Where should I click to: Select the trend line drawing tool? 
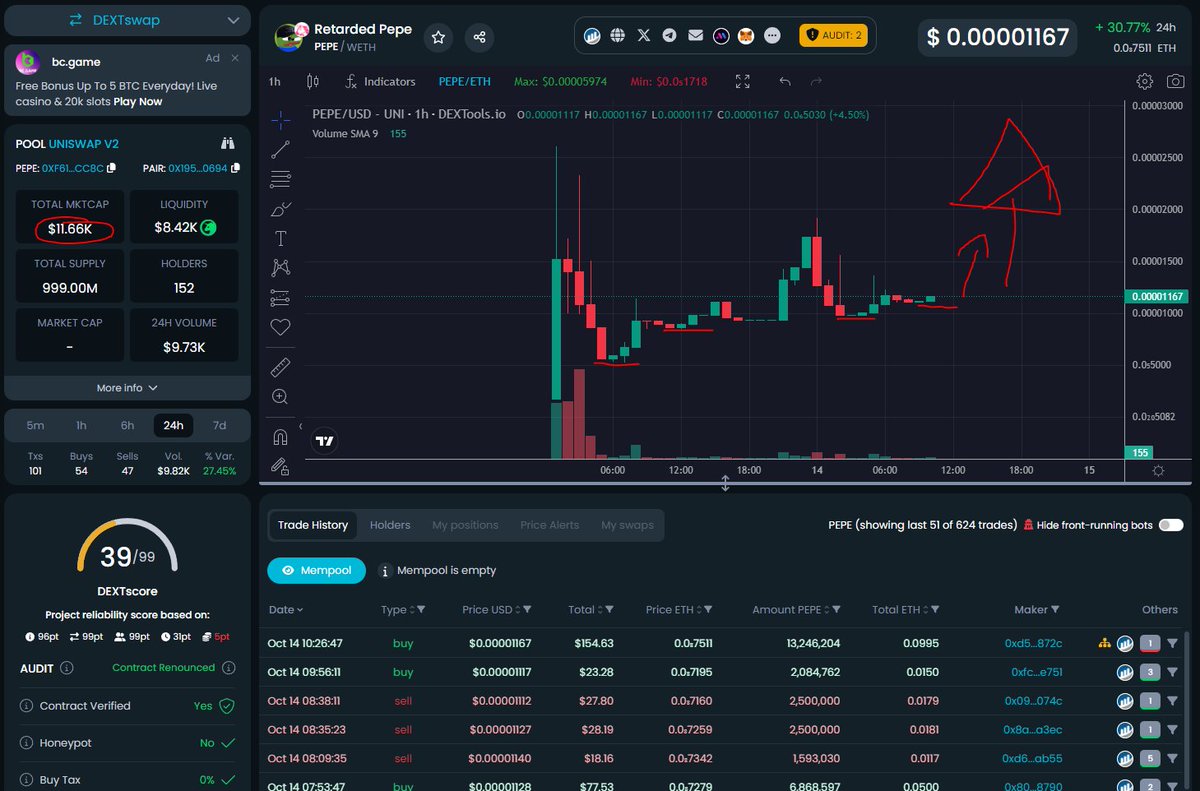point(281,150)
